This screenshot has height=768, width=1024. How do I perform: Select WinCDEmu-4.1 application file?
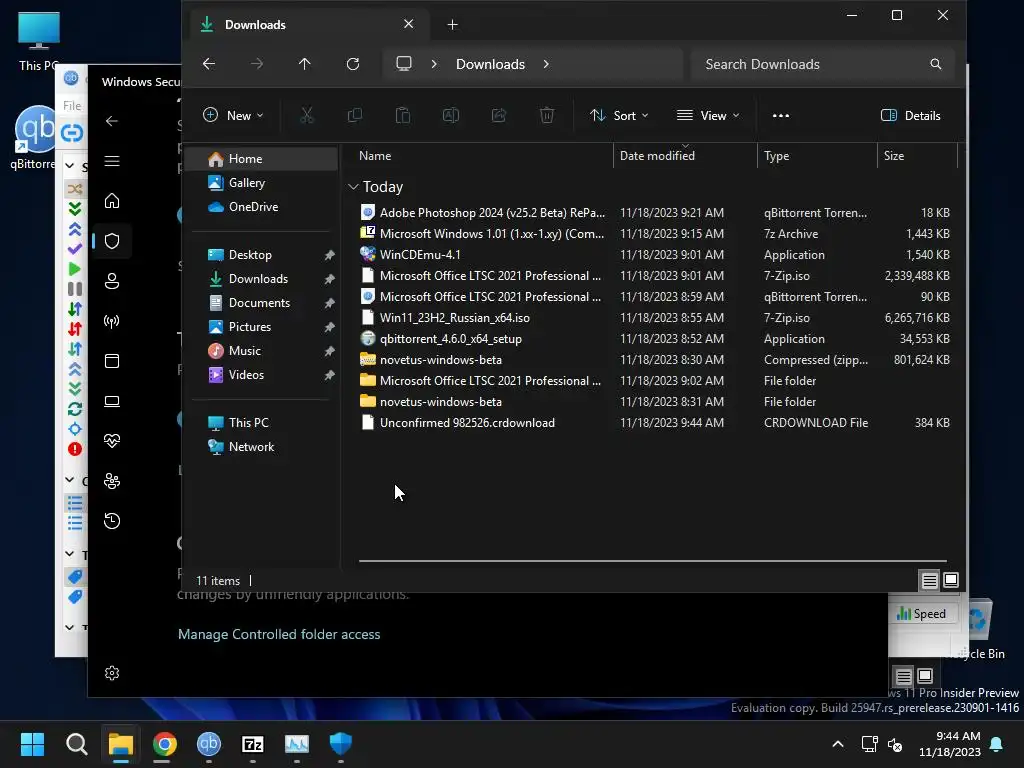(654, 255)
